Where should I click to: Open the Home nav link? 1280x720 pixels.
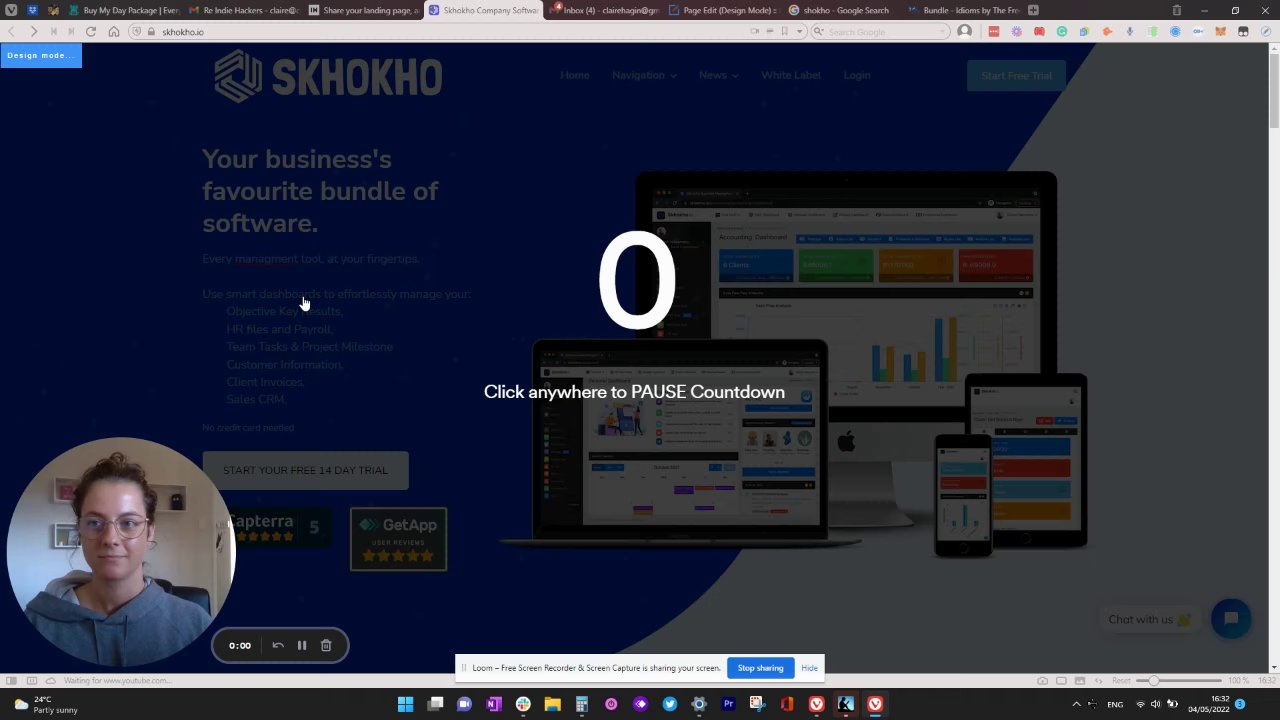(x=574, y=75)
